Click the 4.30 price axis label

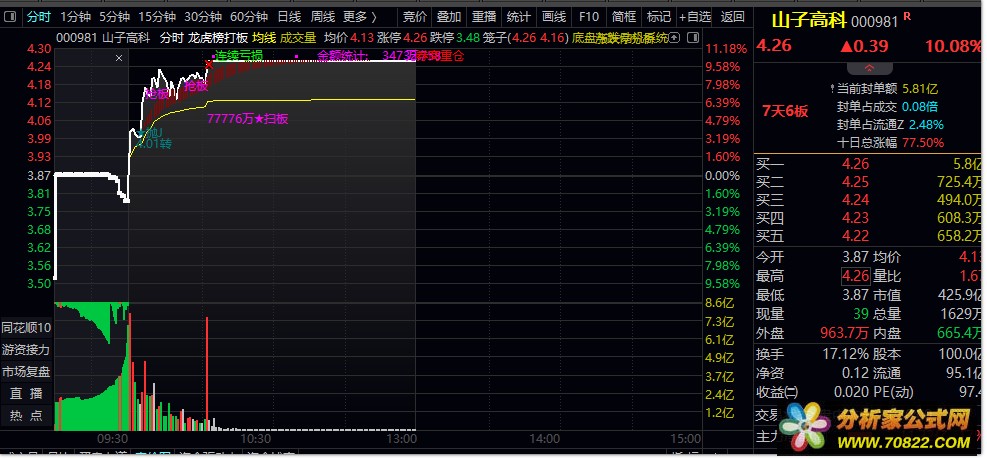pyautogui.click(x=40, y=48)
